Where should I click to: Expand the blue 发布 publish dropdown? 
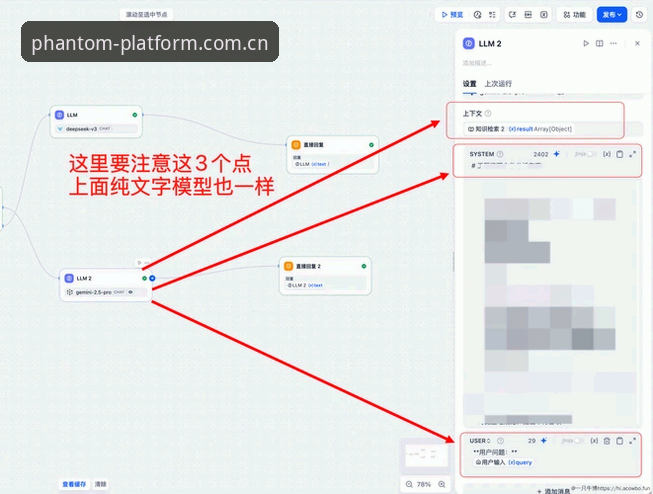point(612,15)
